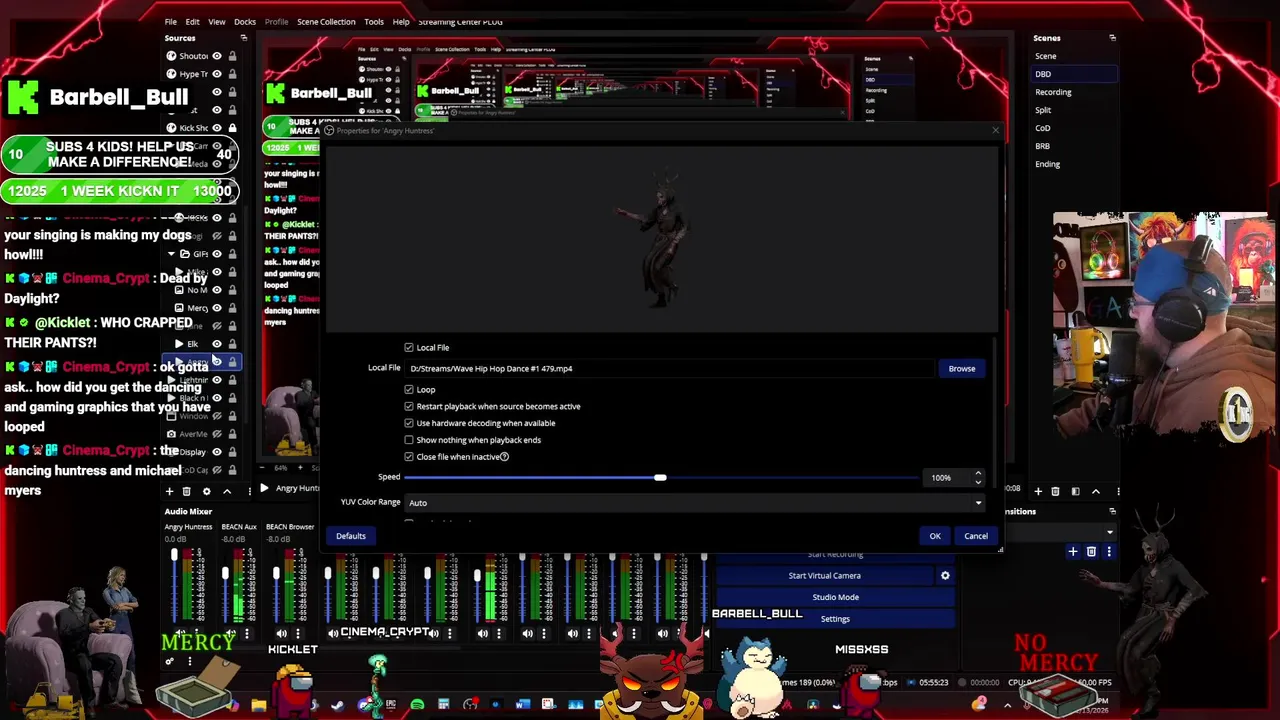Browse for a local media file
The width and height of the screenshot is (1280, 720).
pos(961,369)
